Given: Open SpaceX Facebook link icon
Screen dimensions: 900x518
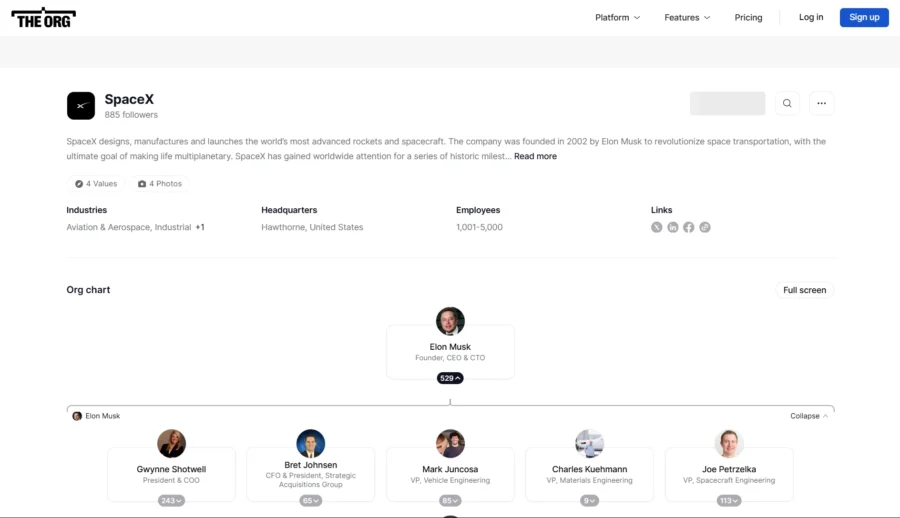Looking at the screenshot, I should tap(689, 227).
